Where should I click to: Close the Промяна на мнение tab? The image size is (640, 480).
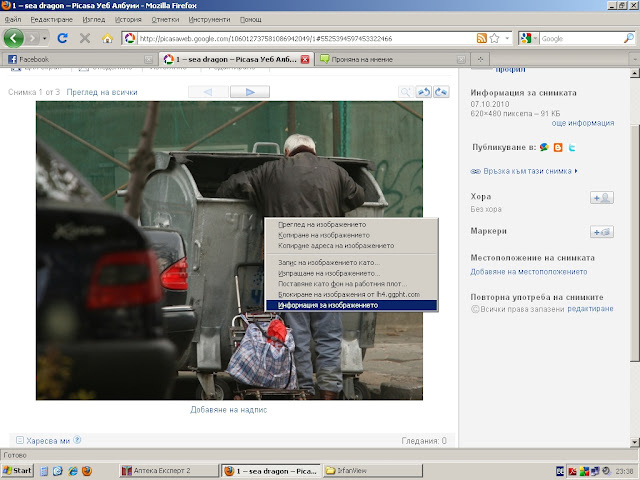point(461,60)
